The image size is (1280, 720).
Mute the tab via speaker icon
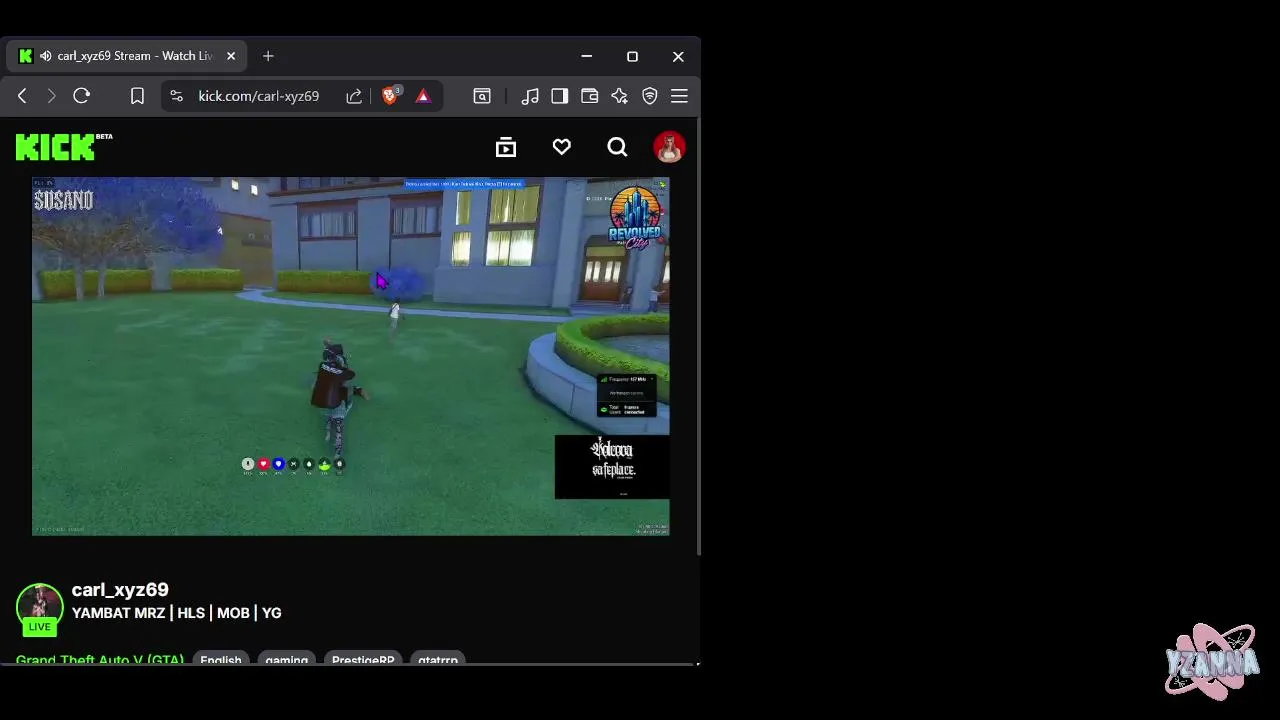point(45,56)
